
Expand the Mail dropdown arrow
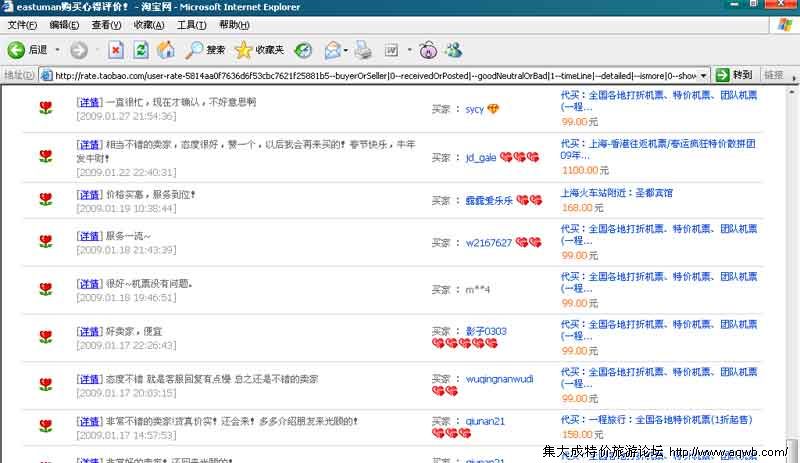click(345, 50)
